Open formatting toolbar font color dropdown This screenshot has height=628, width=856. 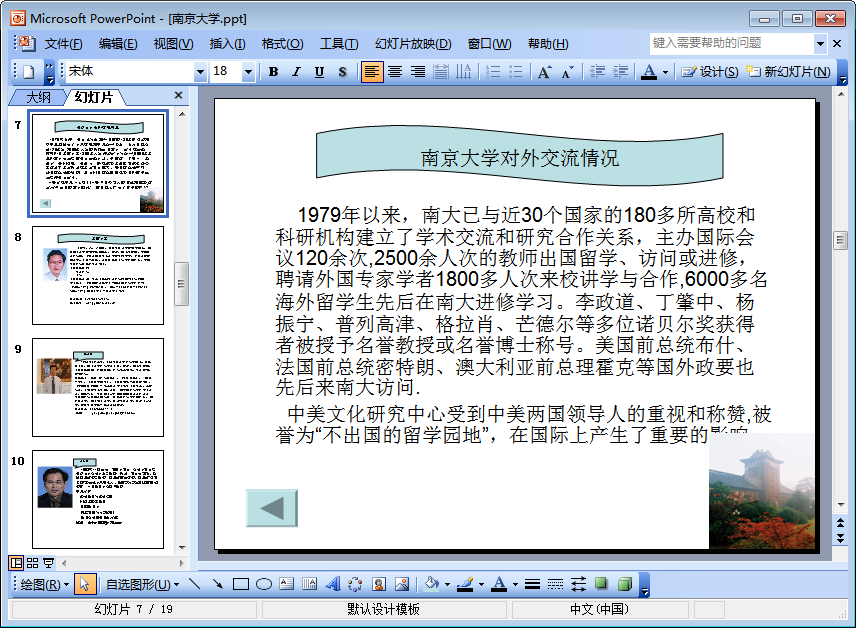[x=665, y=72]
